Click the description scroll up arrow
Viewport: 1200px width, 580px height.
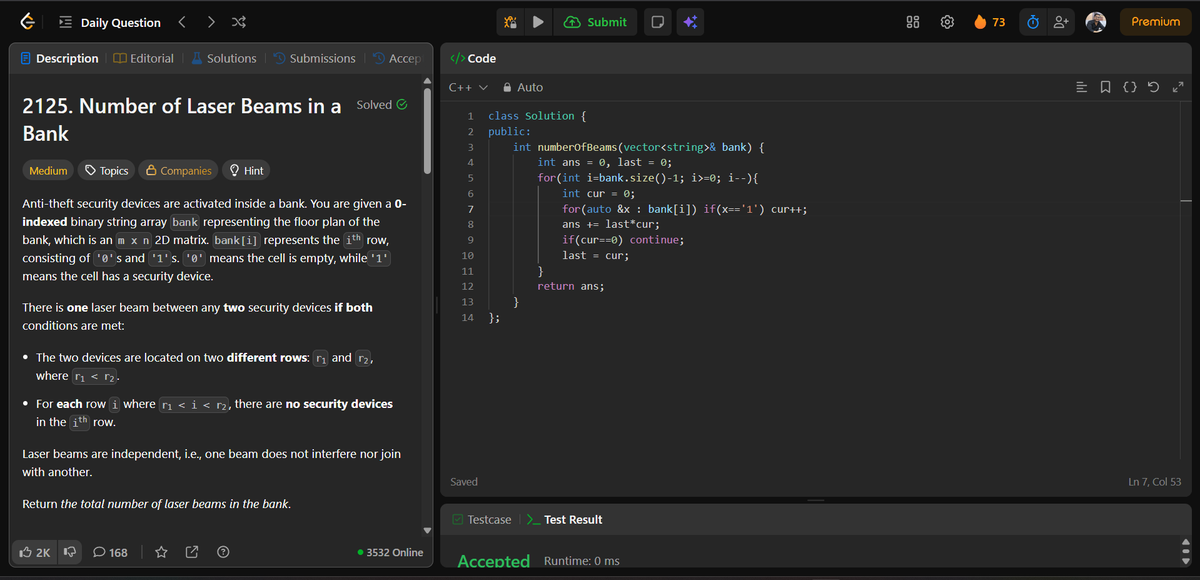click(428, 81)
